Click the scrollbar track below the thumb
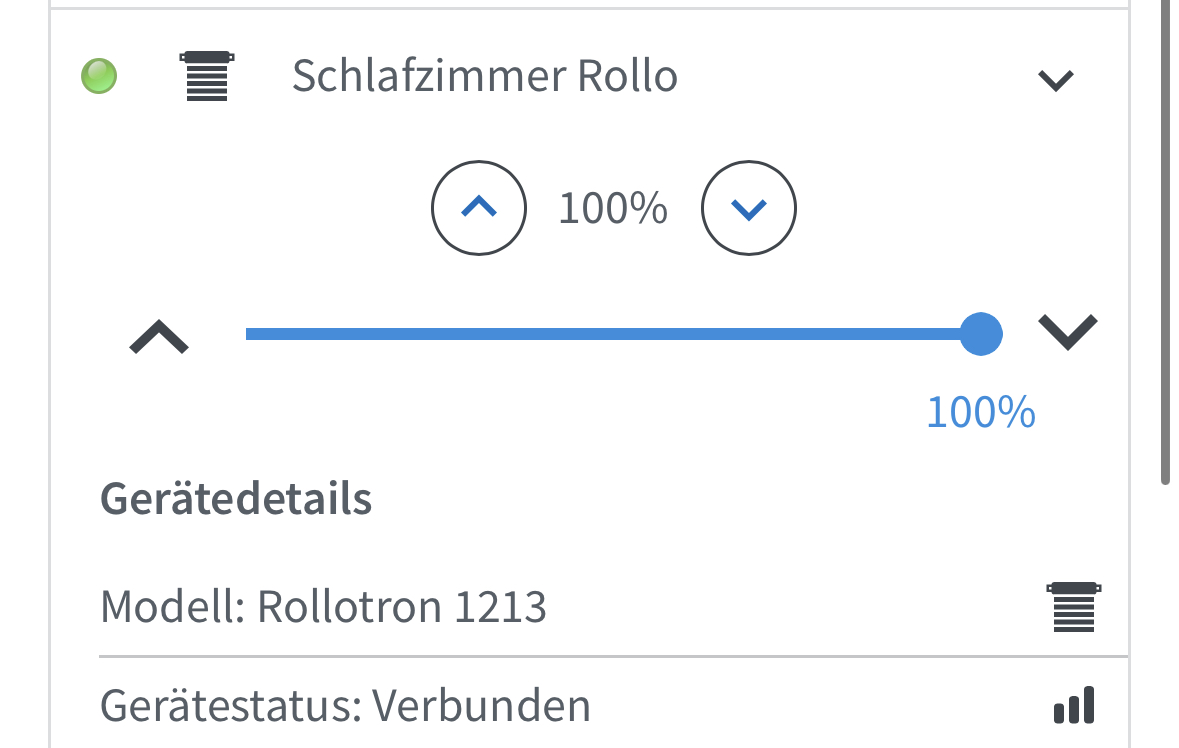 (x=1165, y=620)
